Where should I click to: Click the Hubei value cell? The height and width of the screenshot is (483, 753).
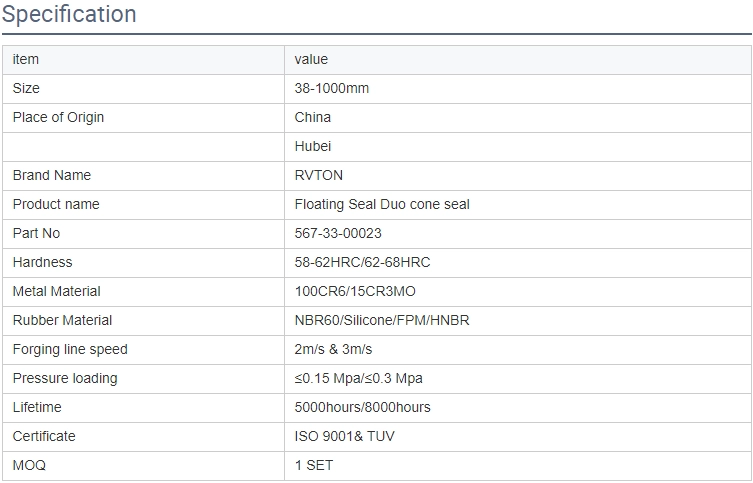(518, 147)
